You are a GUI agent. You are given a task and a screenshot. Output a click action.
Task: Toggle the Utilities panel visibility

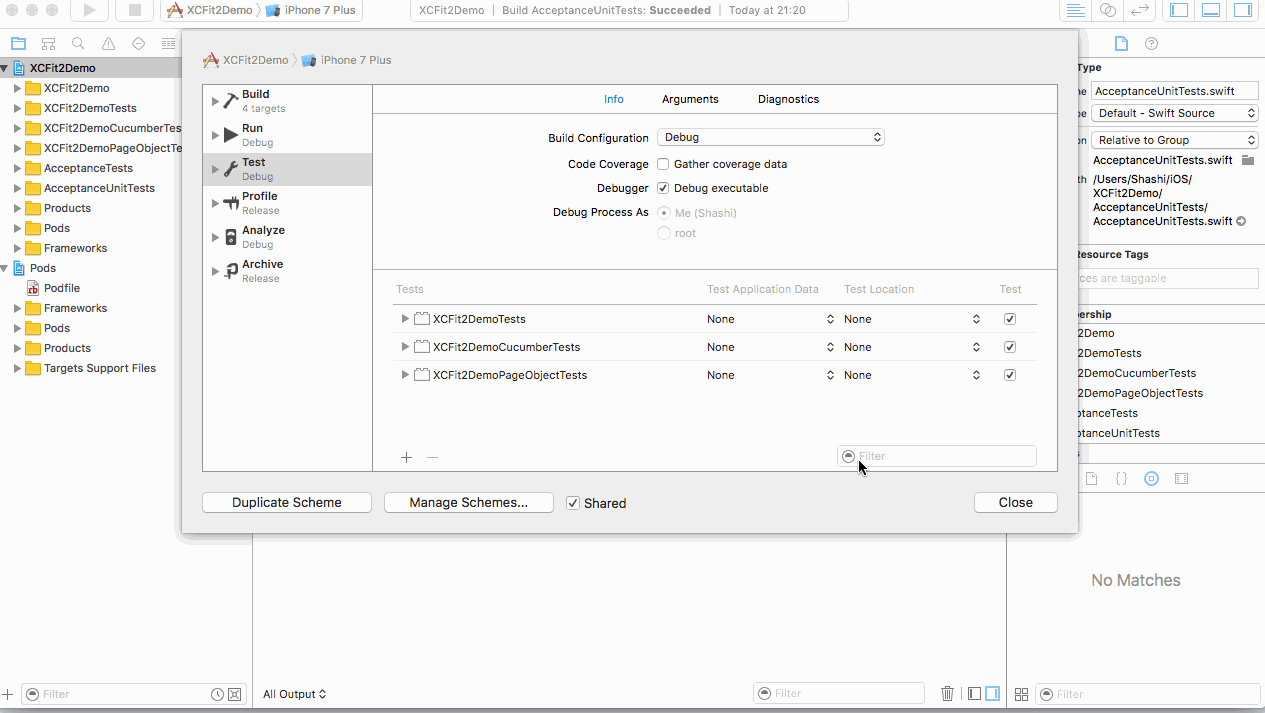coord(1243,11)
